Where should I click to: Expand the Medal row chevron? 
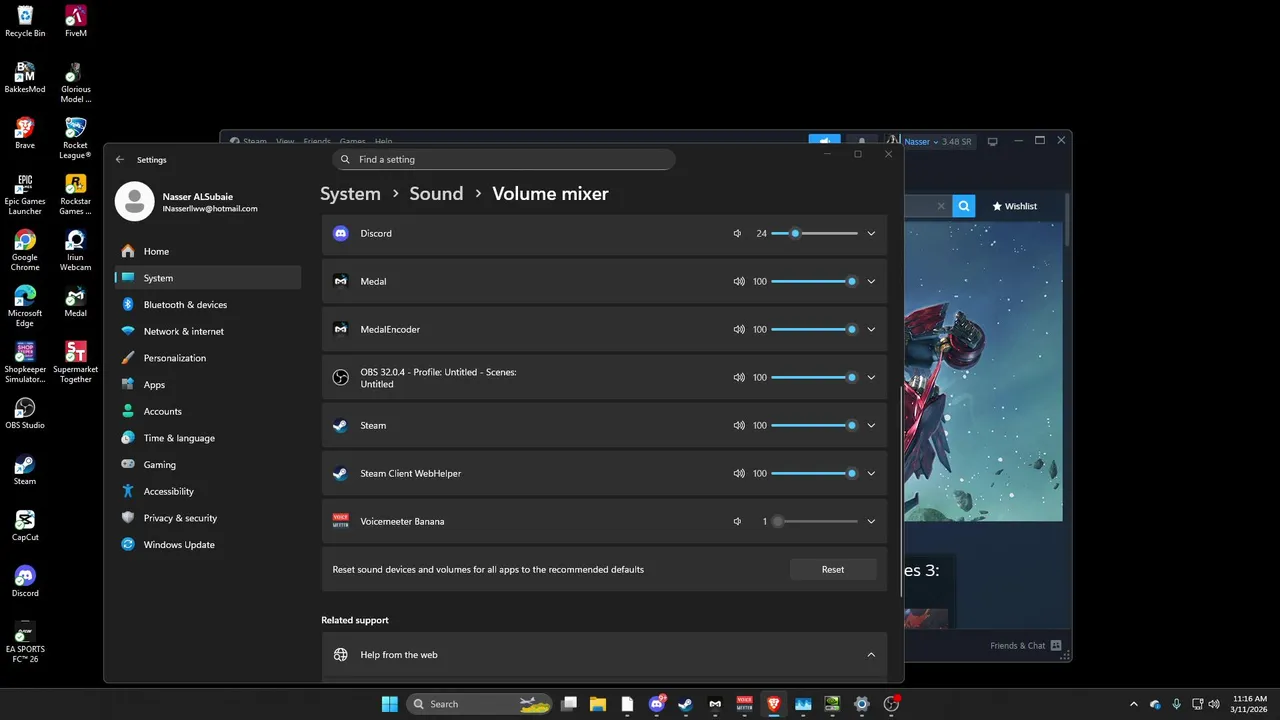point(871,281)
